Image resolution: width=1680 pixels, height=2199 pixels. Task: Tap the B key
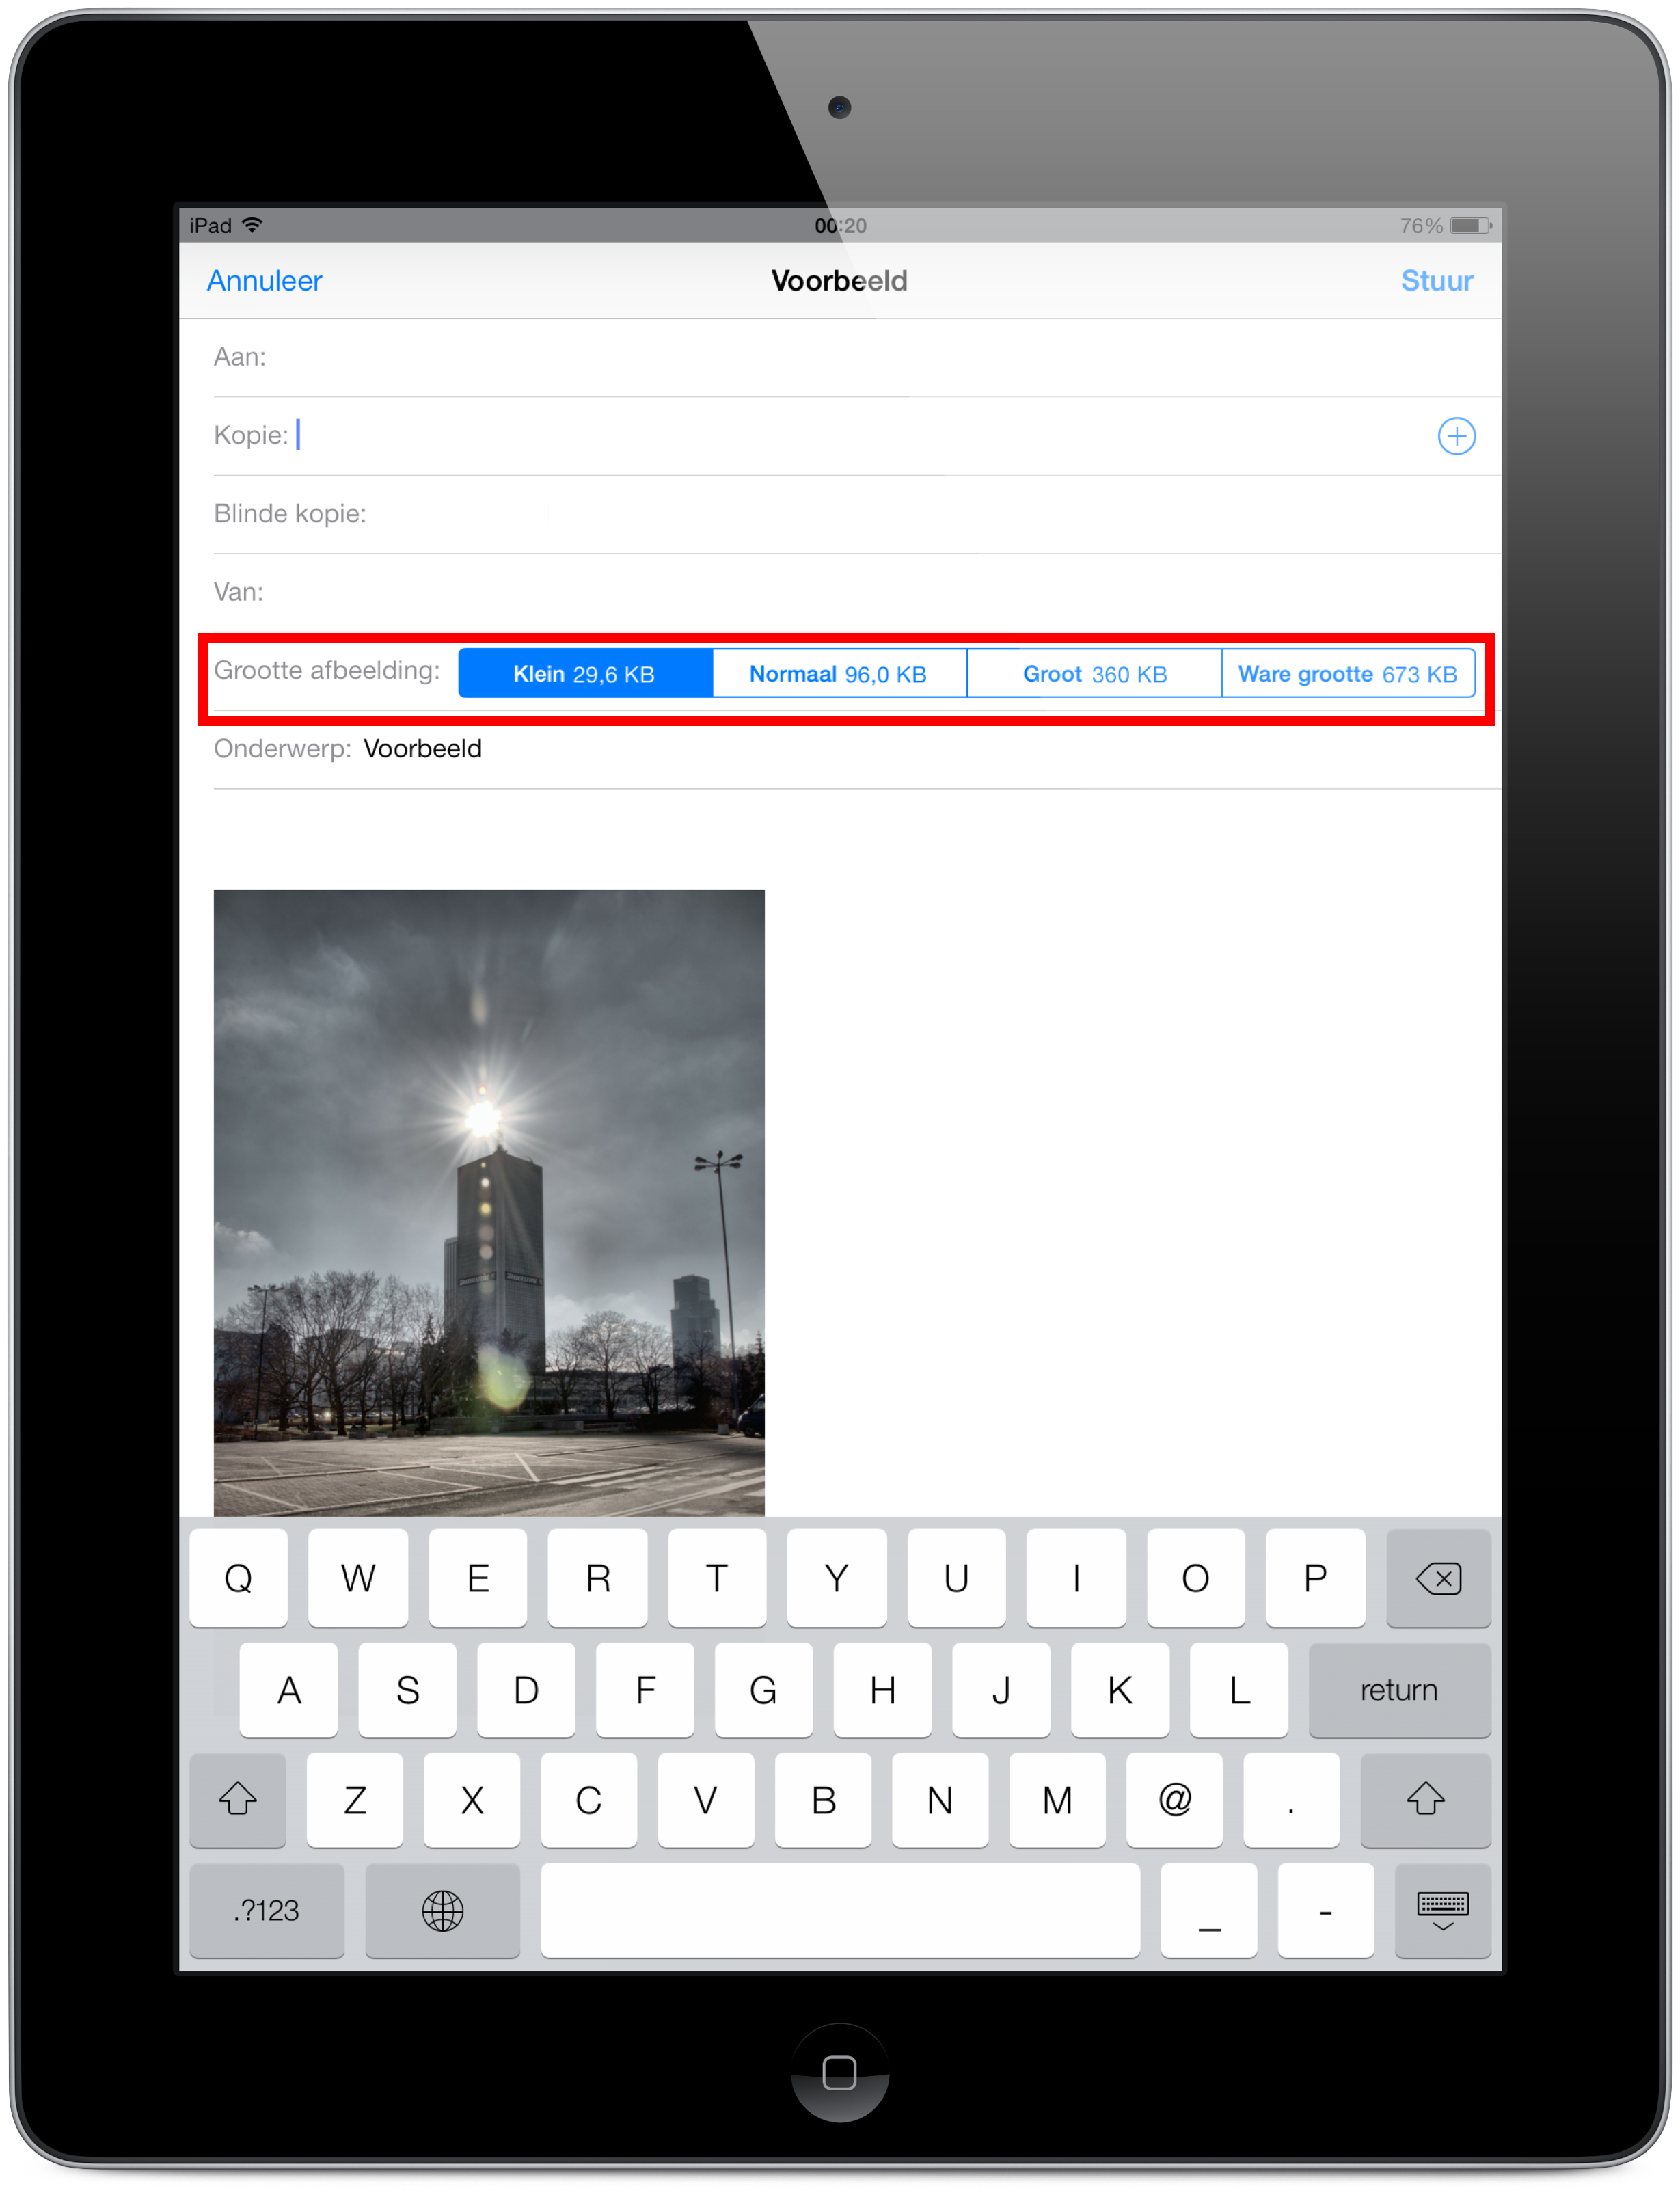click(823, 1799)
